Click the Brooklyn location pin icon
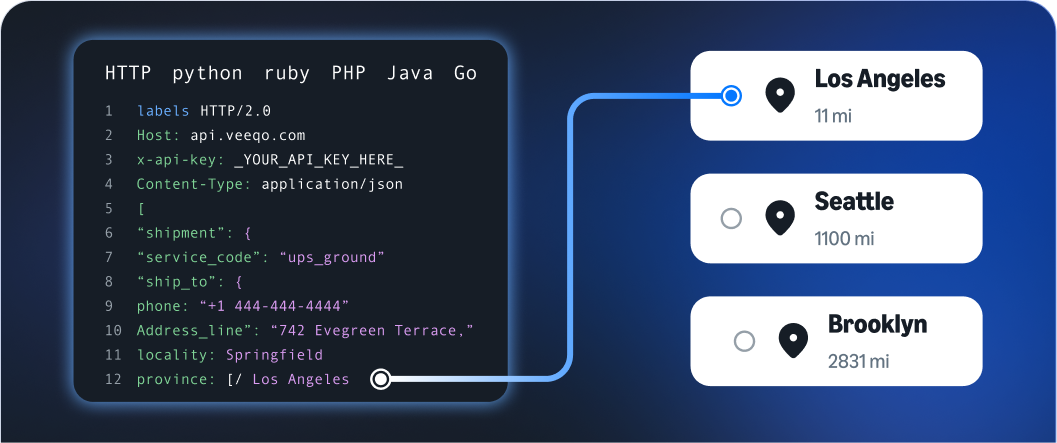 pyautogui.click(x=793, y=341)
